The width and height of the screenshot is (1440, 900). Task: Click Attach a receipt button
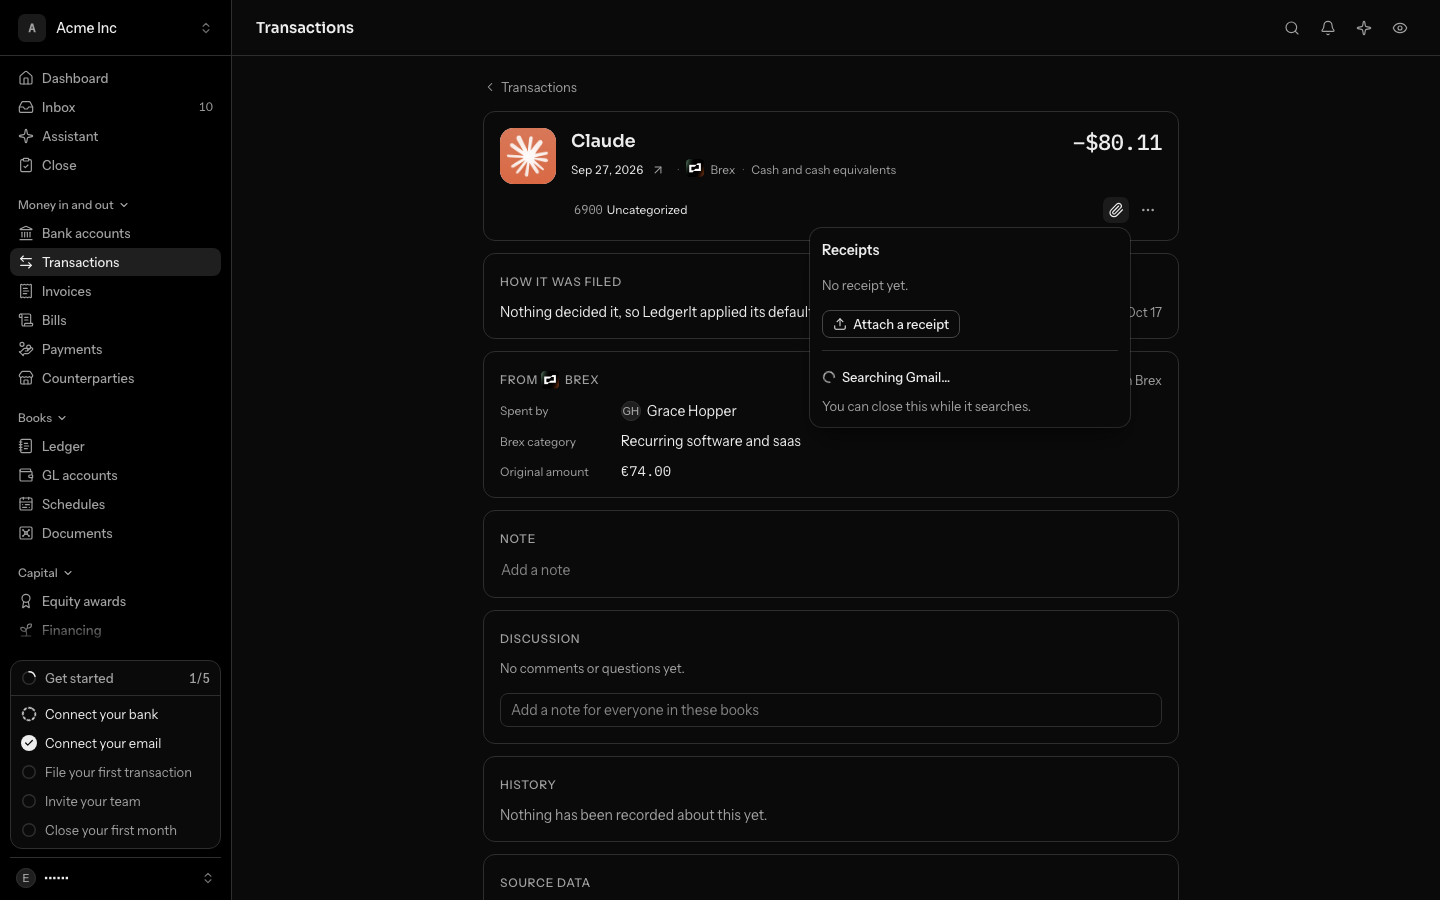click(891, 324)
